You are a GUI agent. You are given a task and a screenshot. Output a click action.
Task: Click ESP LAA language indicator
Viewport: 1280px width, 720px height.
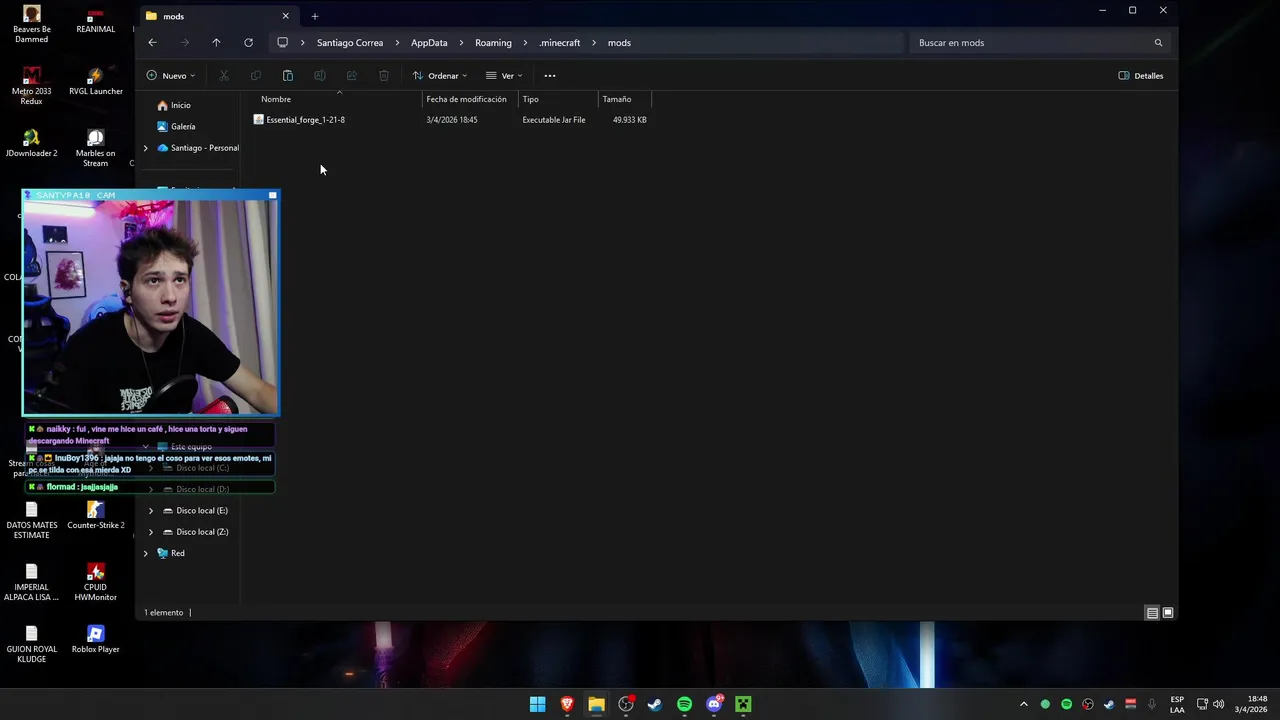click(x=1177, y=704)
